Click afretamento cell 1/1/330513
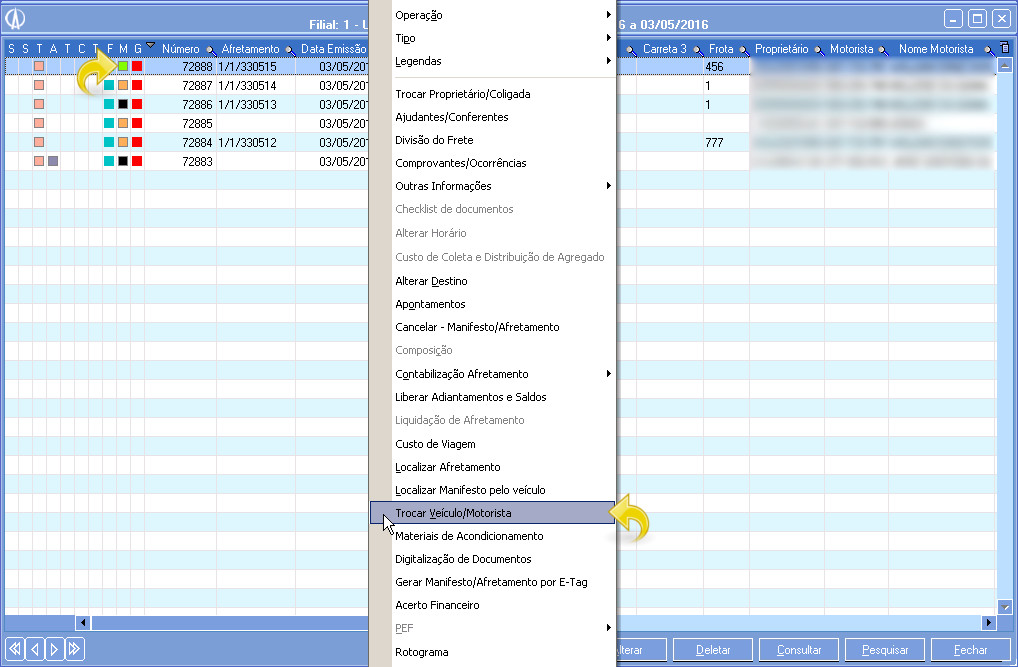Viewport: 1018px width, 667px height. click(x=247, y=104)
